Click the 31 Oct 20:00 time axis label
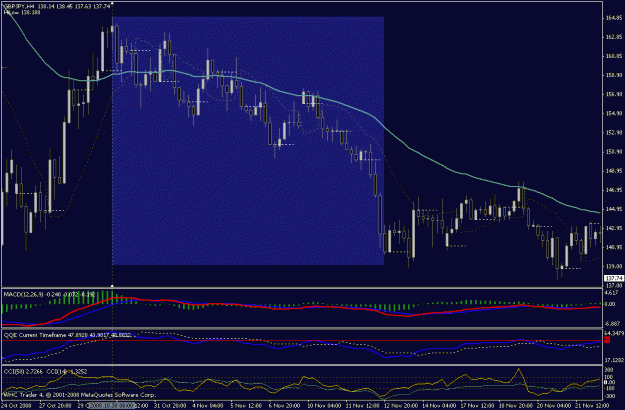 point(170,405)
